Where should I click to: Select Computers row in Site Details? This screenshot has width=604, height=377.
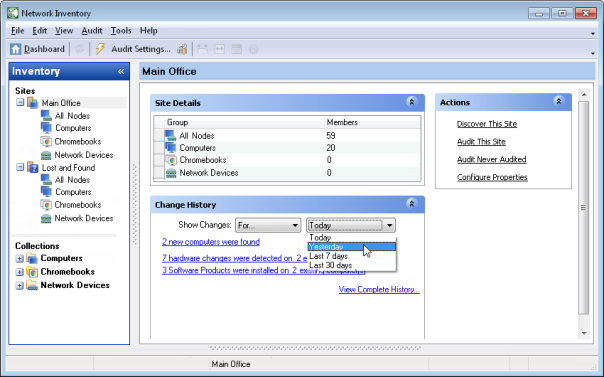pos(287,148)
